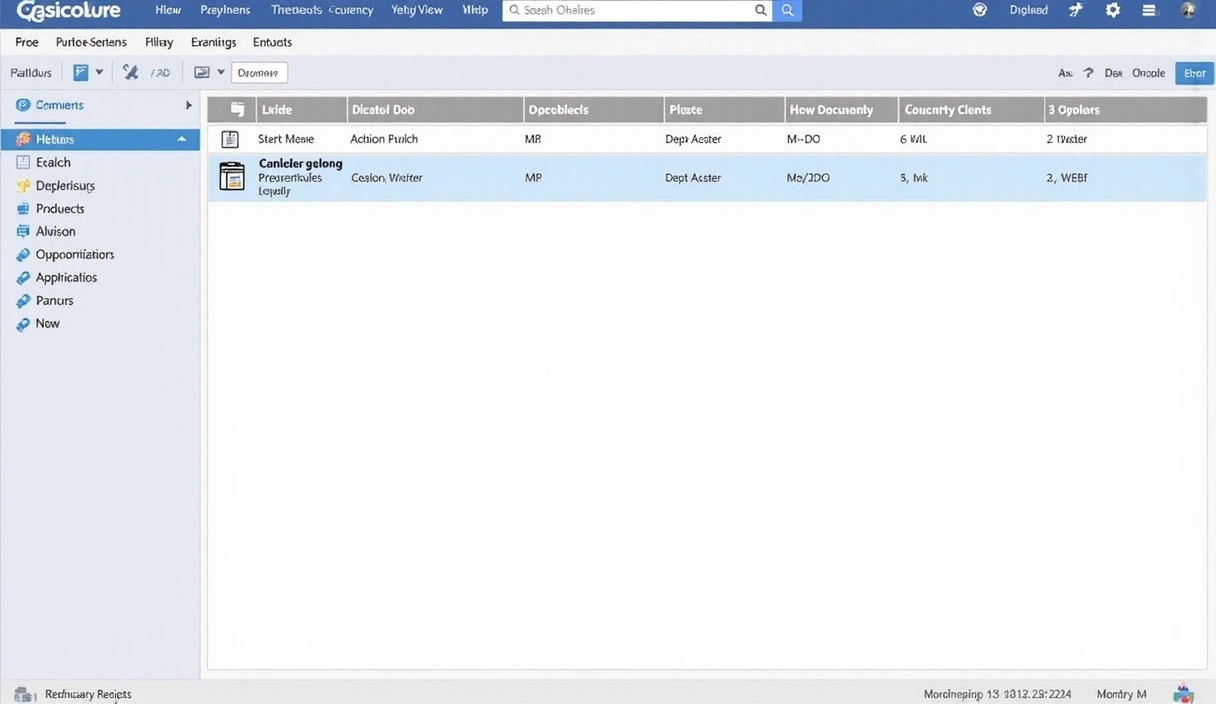This screenshot has width=1216, height=704.
Task: Select the Proe tab
Action: (27, 42)
